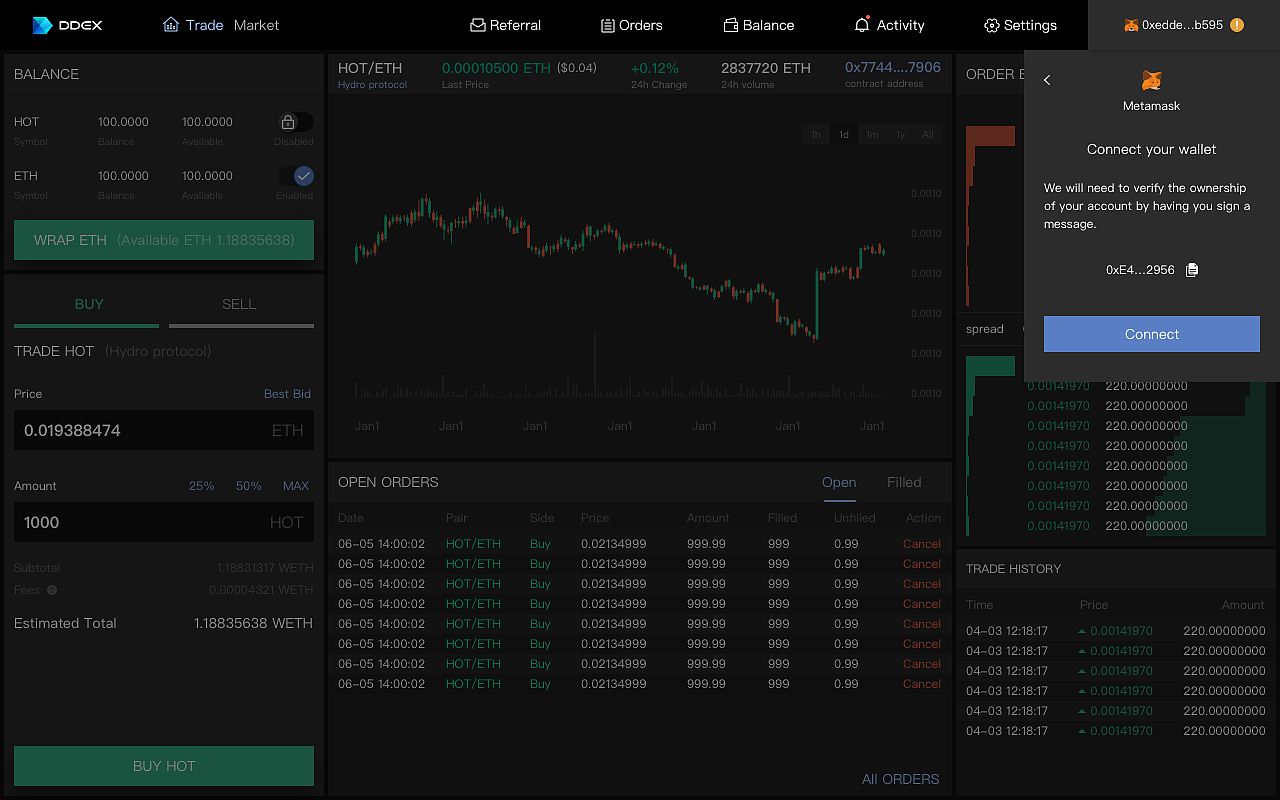Click the Orders list icon
Screen dimensions: 1280x800
[608, 25]
